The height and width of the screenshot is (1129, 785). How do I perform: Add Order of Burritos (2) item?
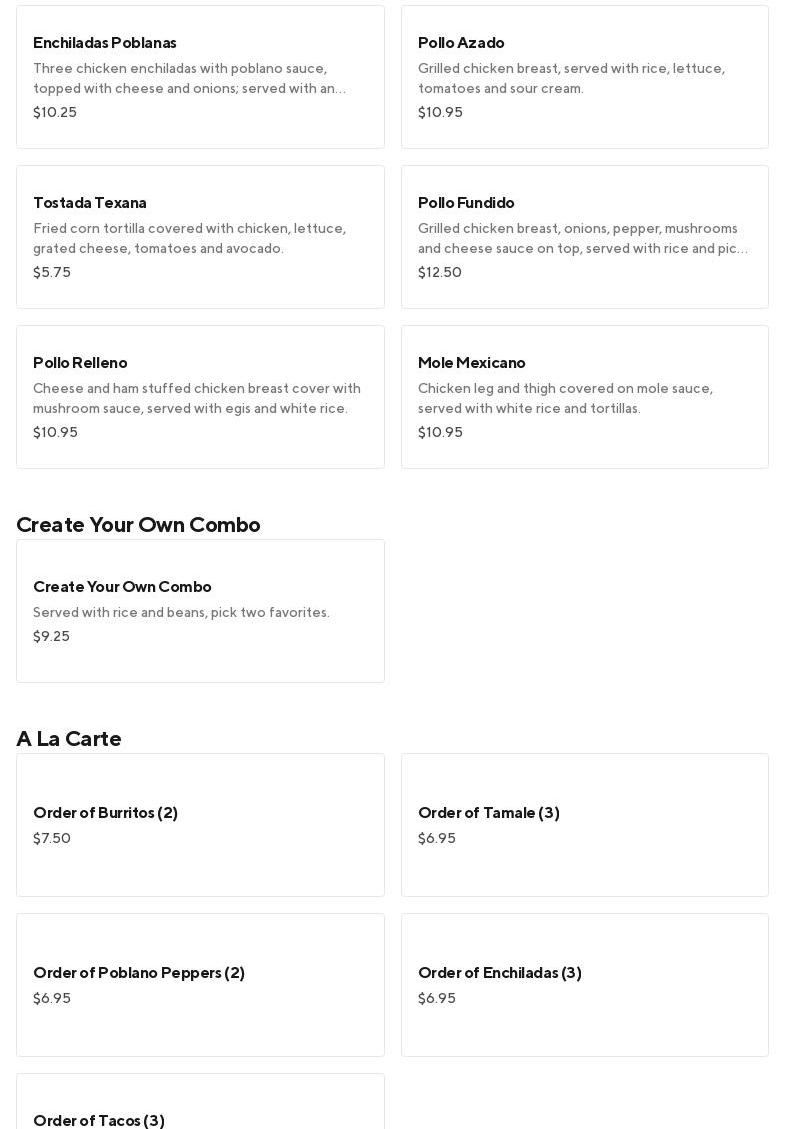pos(200,825)
